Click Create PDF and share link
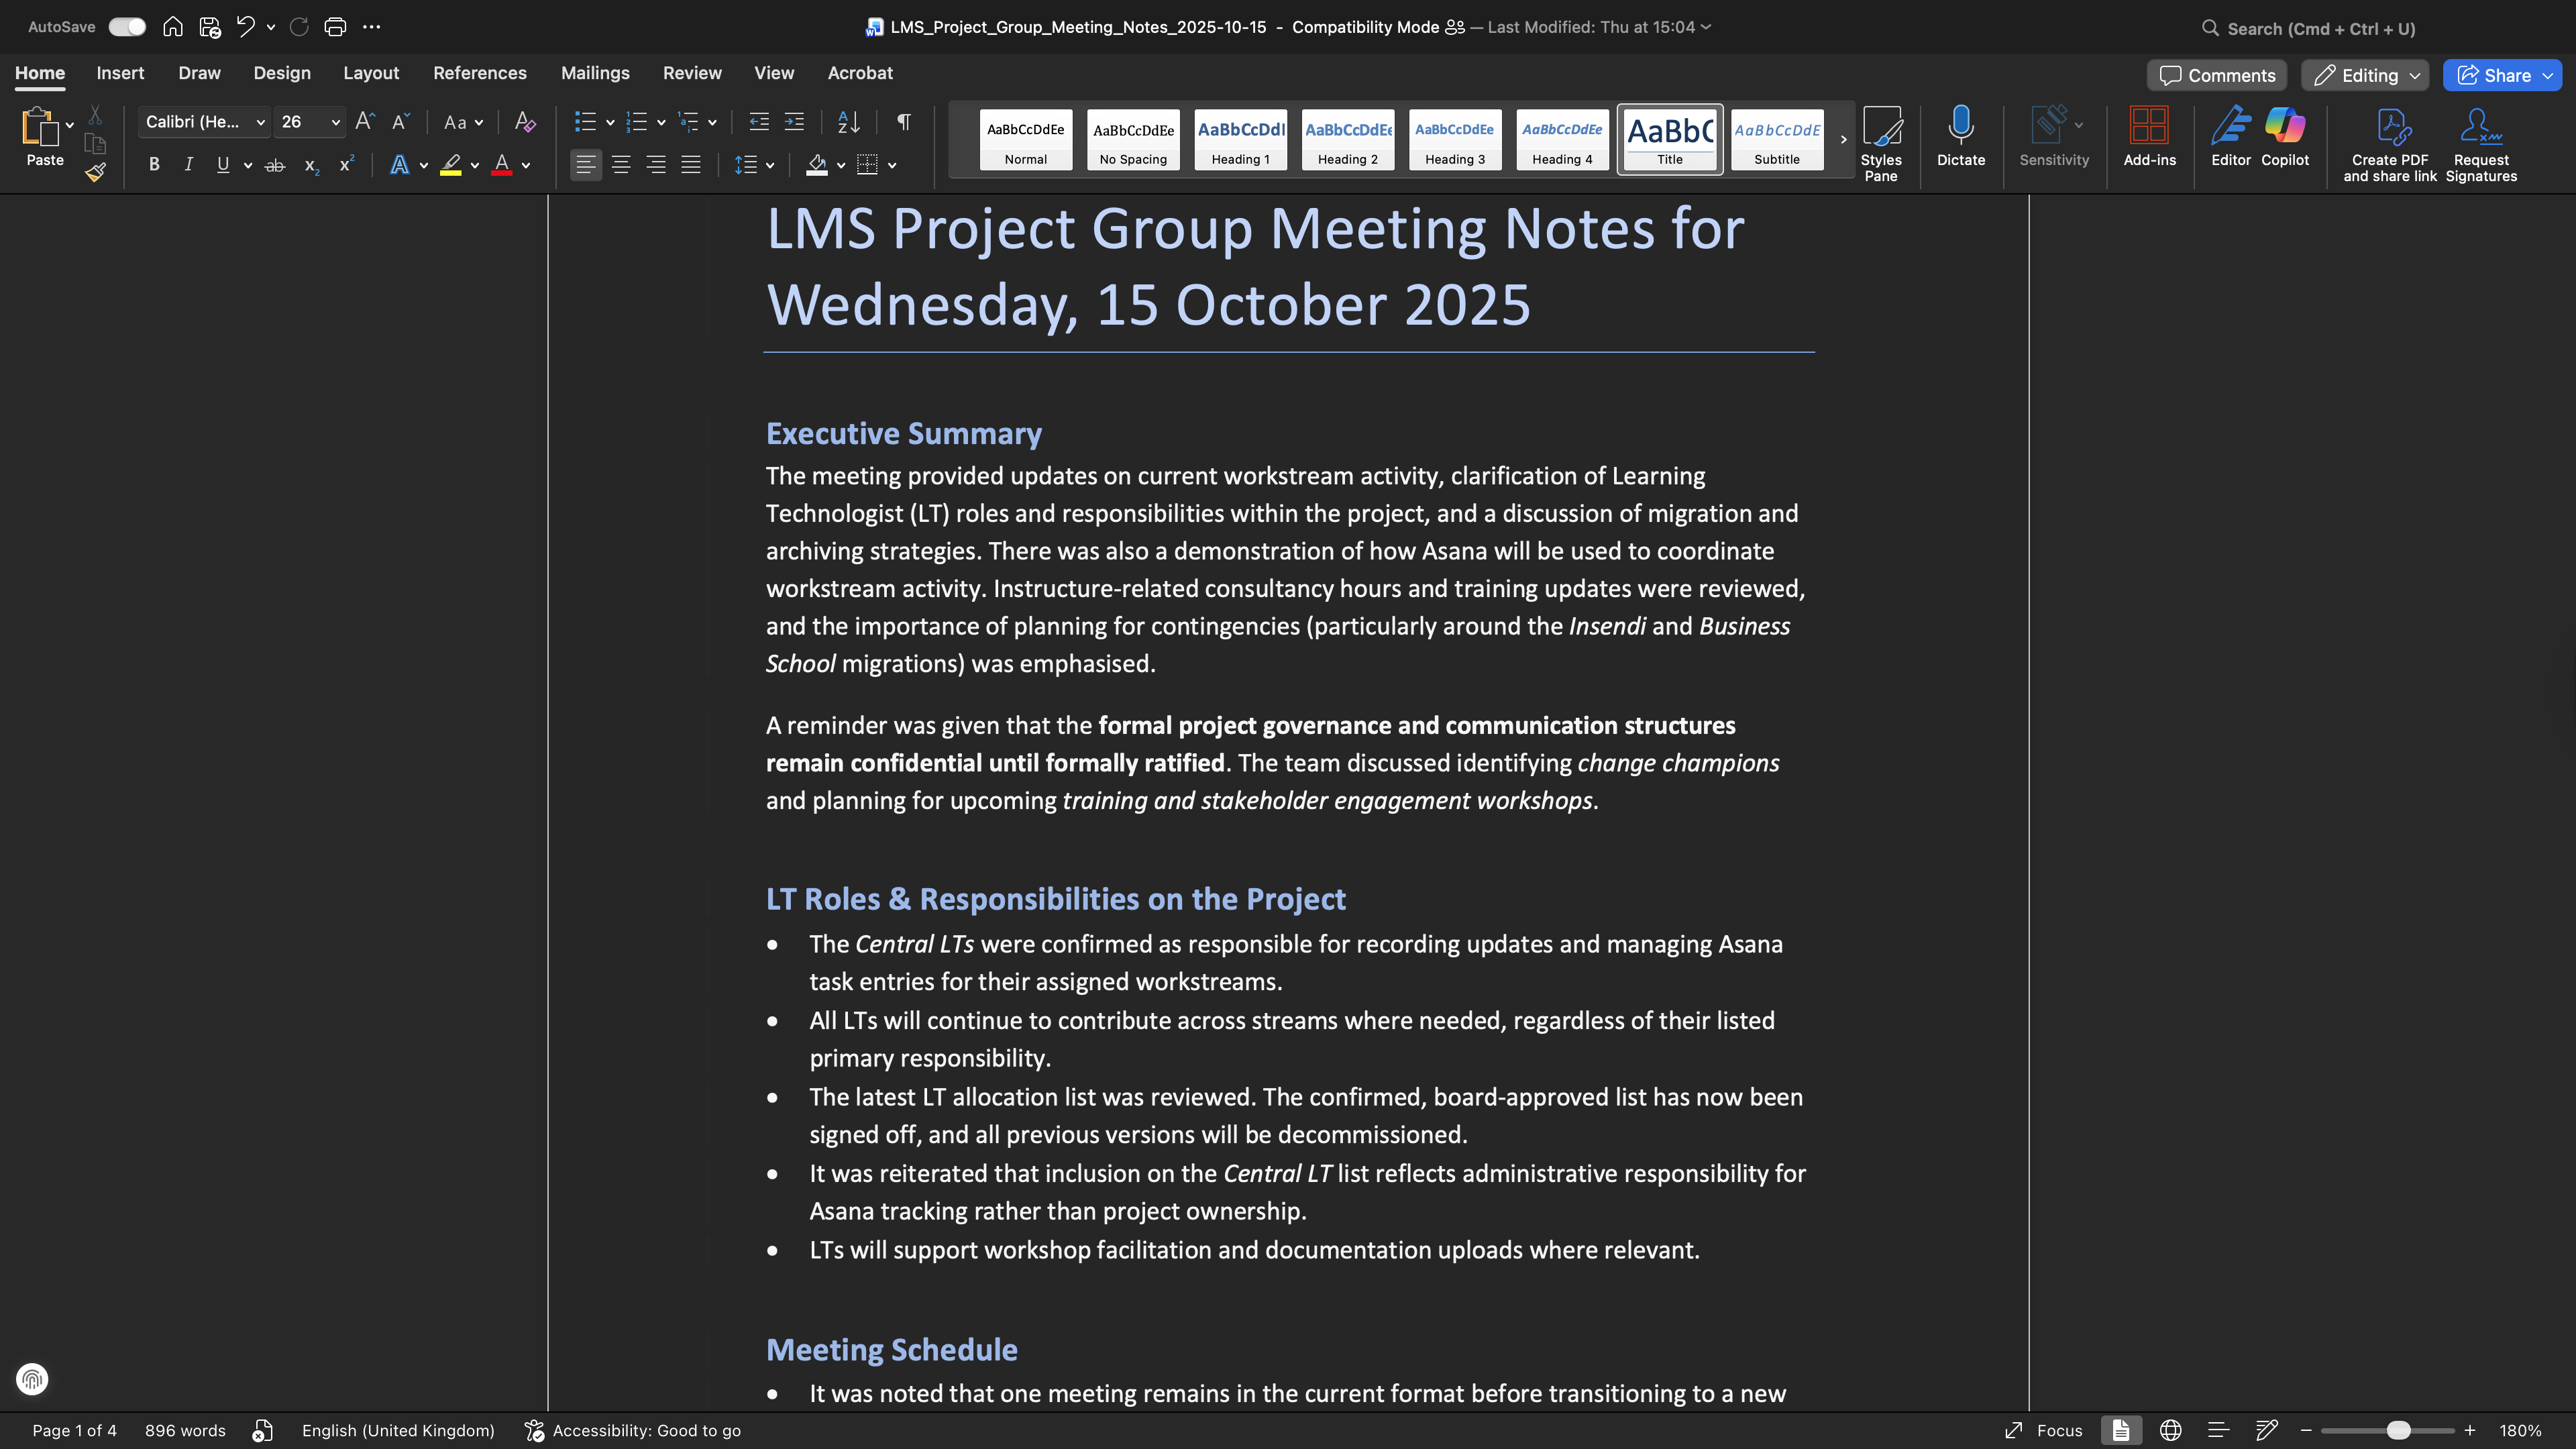Image resolution: width=2576 pixels, height=1449 pixels. click(2389, 143)
